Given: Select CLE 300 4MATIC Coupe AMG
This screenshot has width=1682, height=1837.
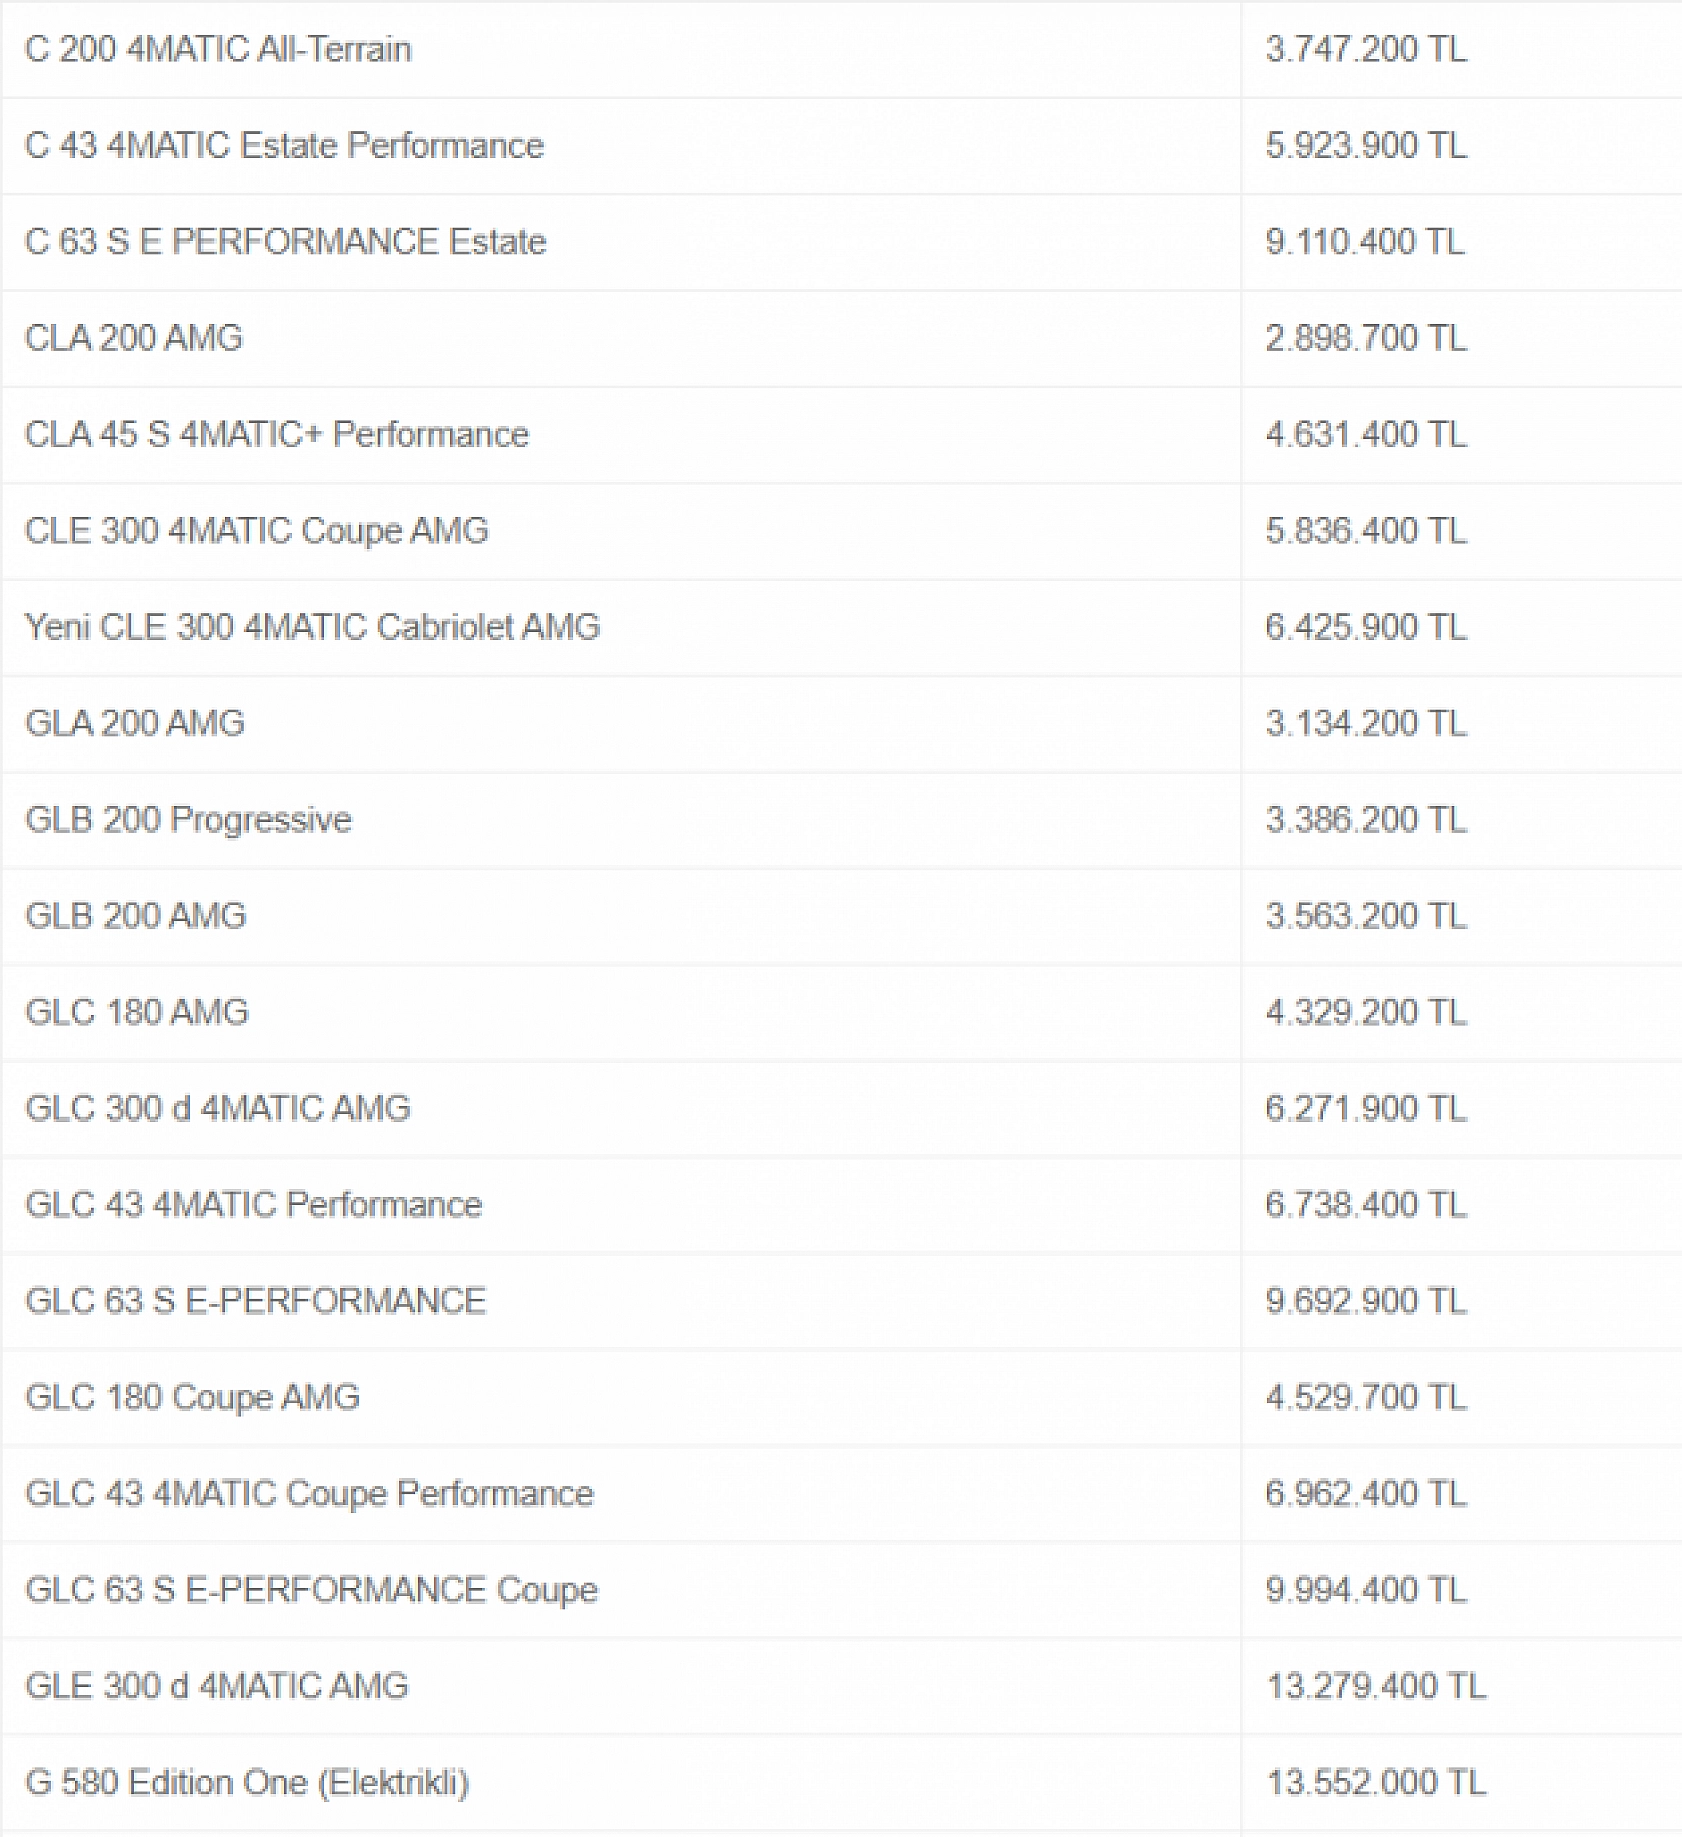Looking at the screenshot, I should coord(257,530).
